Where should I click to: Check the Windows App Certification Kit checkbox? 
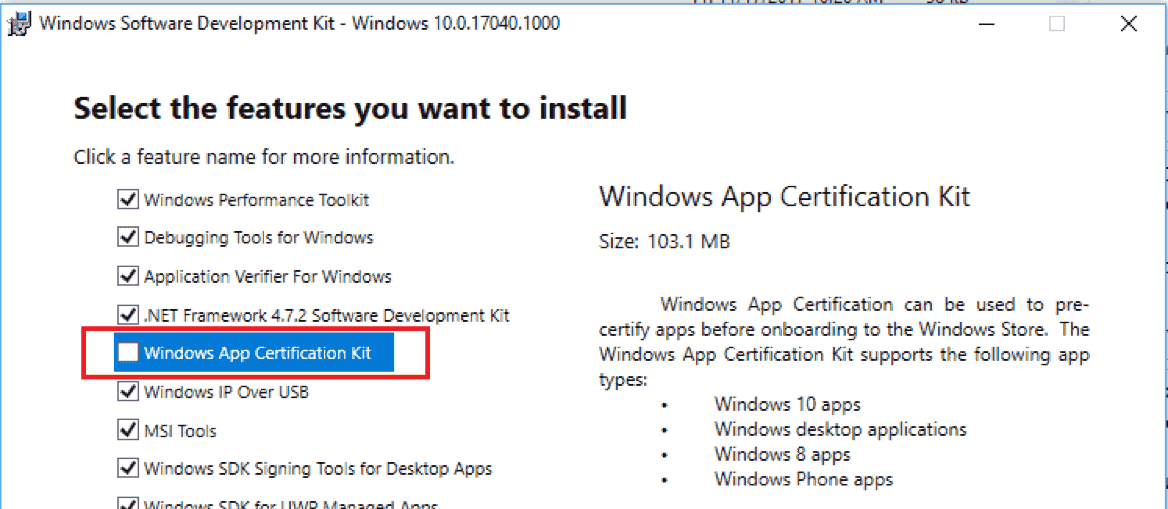coord(128,352)
